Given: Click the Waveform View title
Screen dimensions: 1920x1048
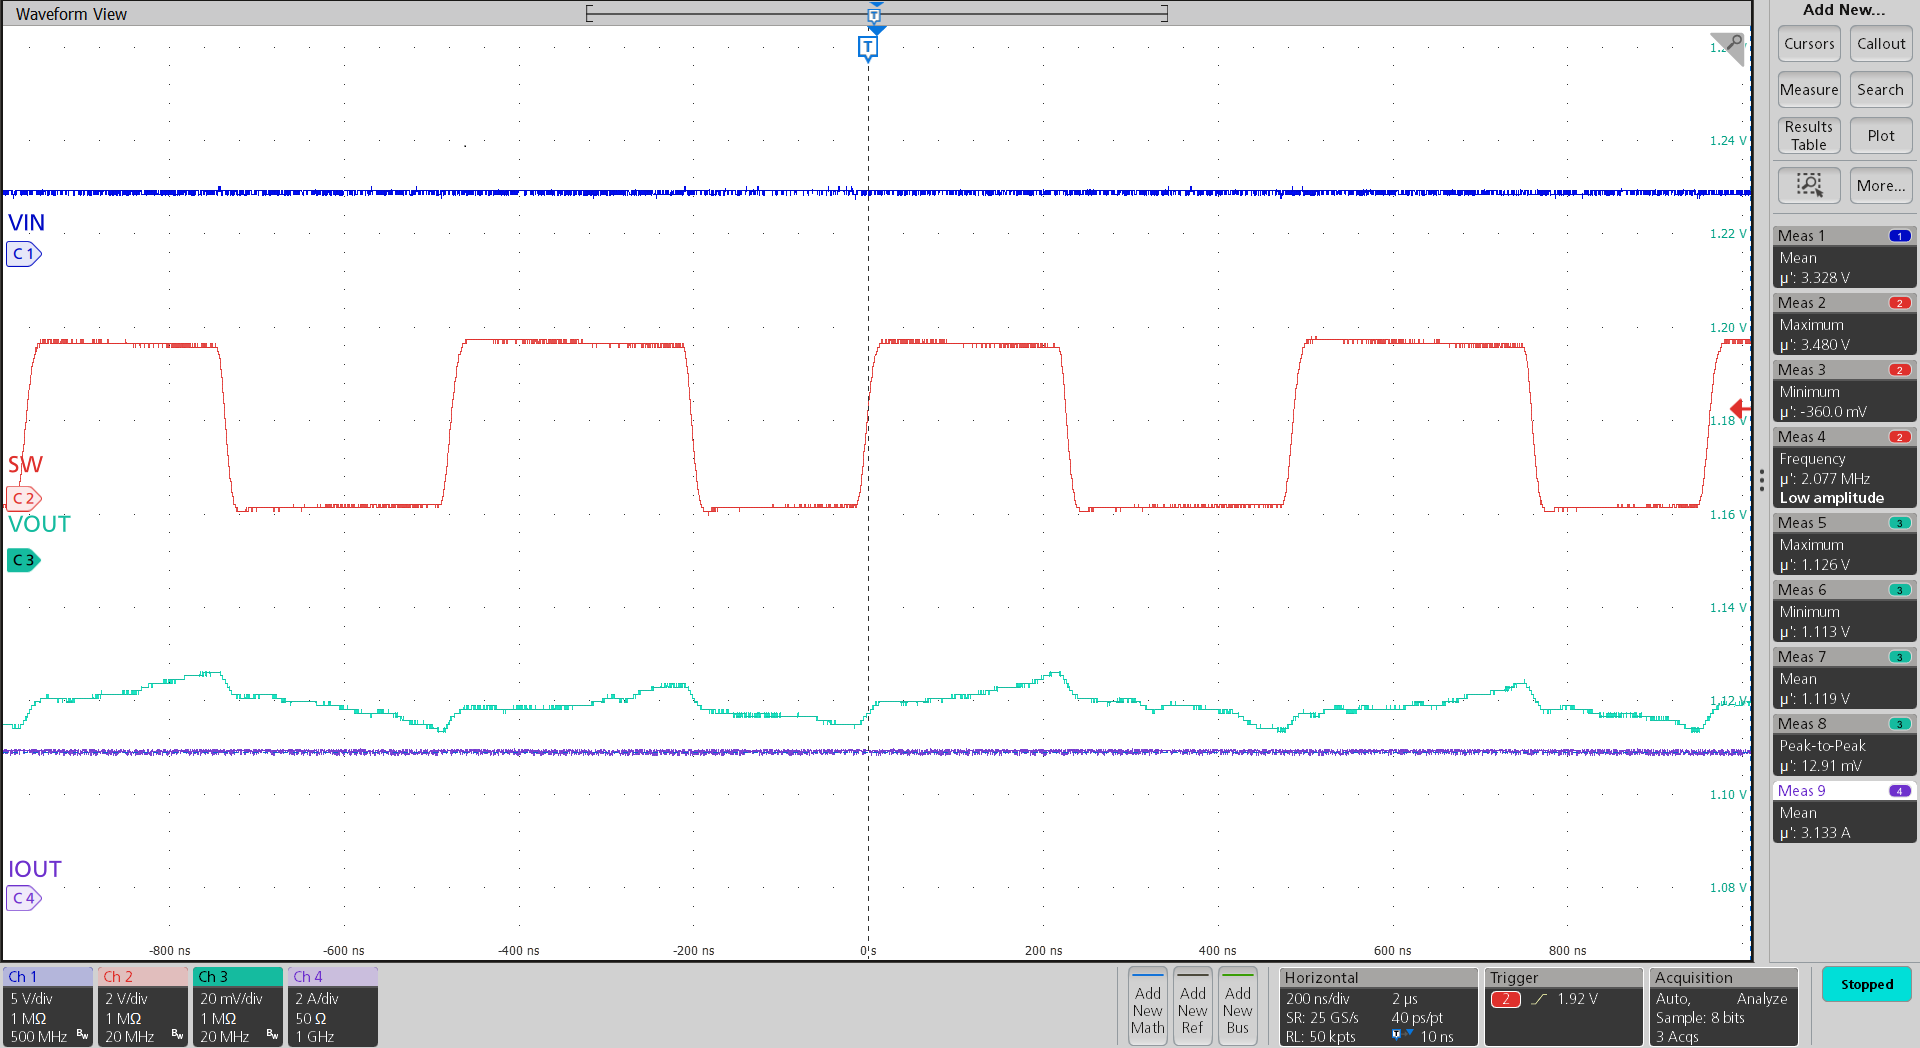Looking at the screenshot, I should 71,14.
